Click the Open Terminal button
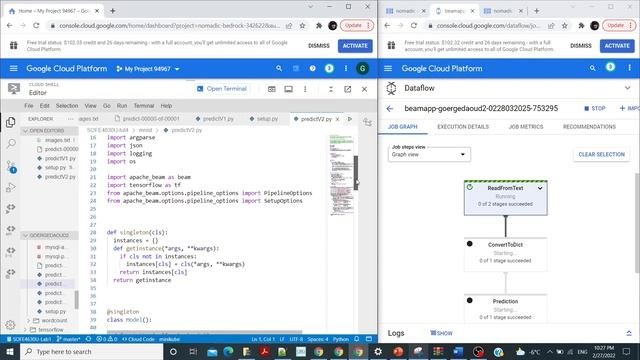Image resolution: width=640 pixels, height=360 pixels. [x=222, y=89]
